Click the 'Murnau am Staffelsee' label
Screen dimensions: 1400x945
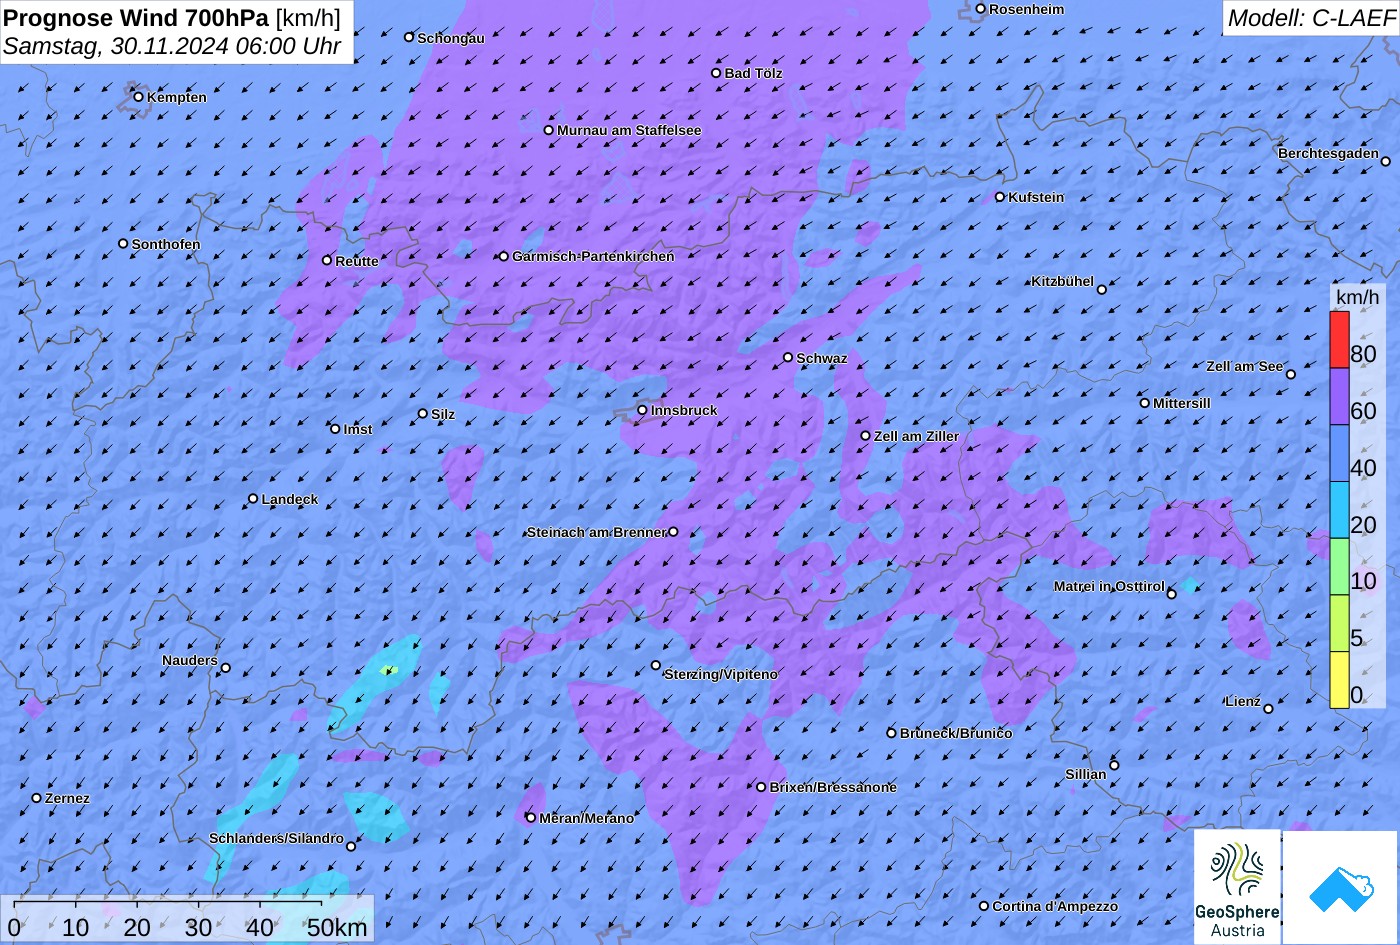coord(629,131)
